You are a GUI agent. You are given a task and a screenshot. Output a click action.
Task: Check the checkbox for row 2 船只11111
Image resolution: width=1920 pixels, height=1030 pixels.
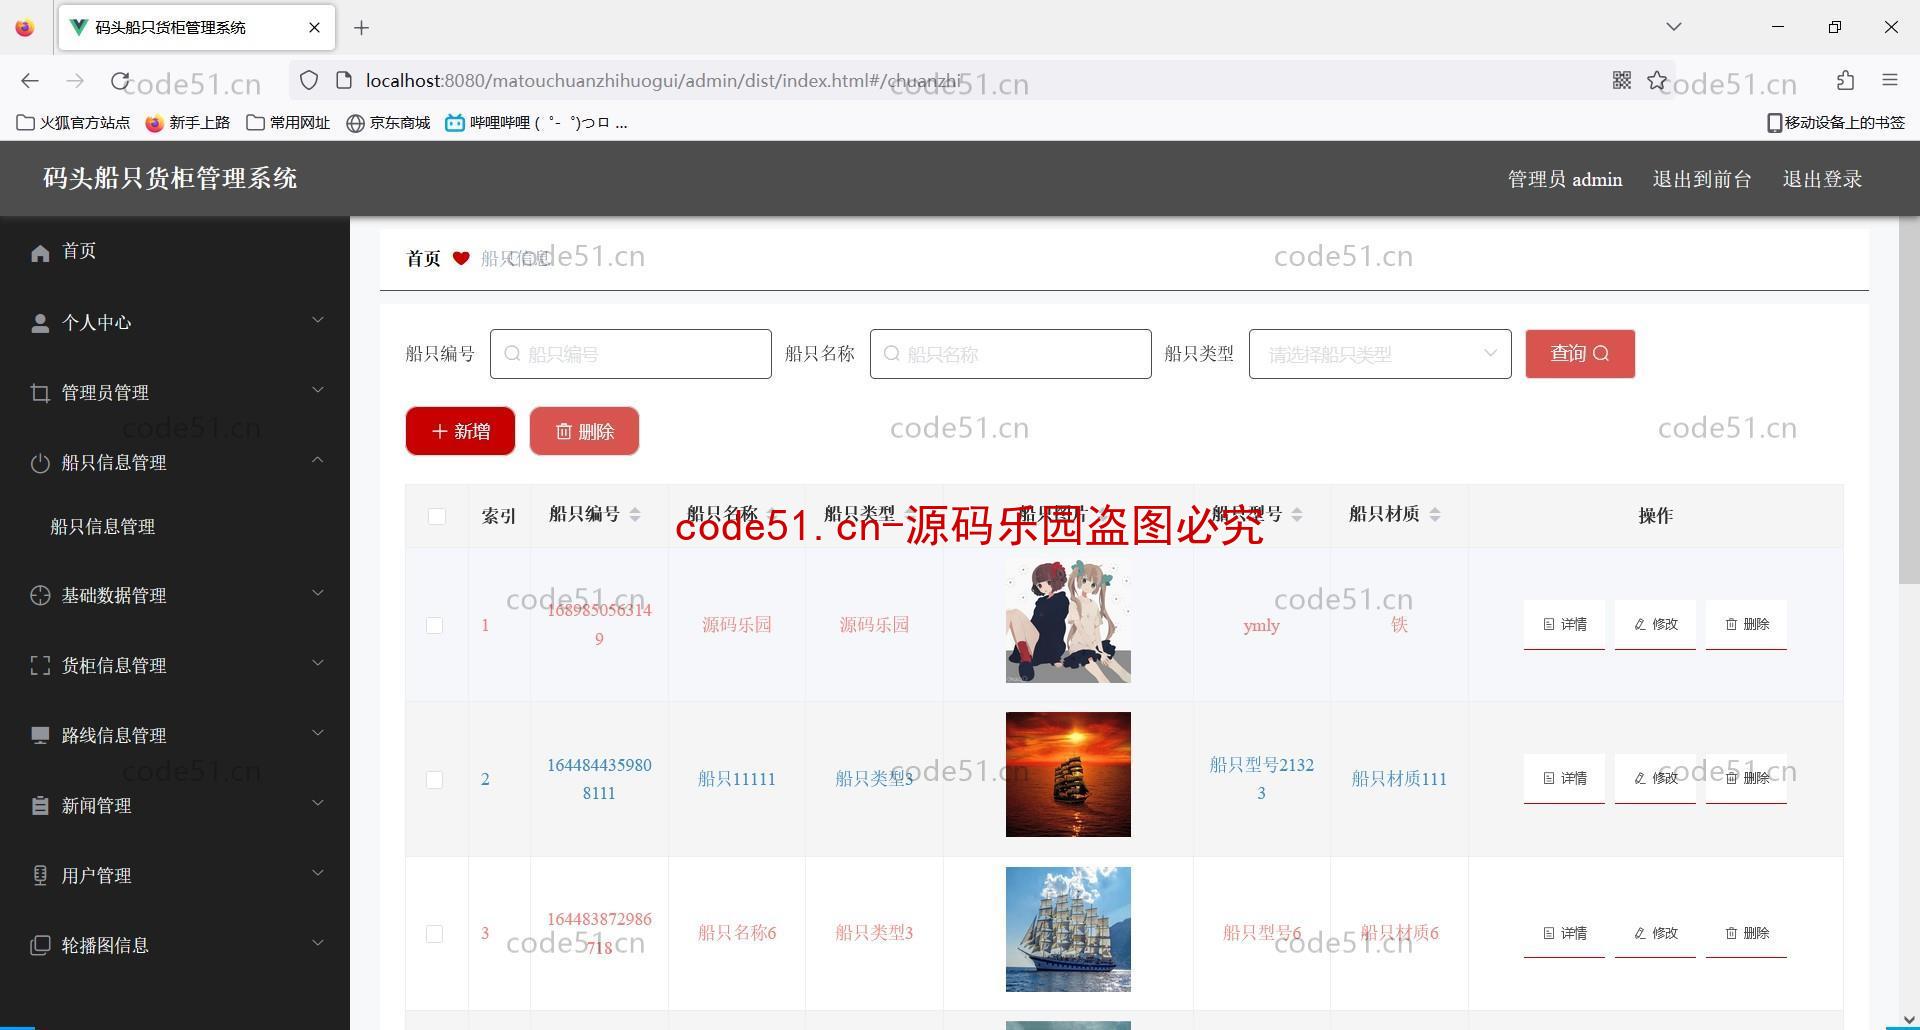434,779
